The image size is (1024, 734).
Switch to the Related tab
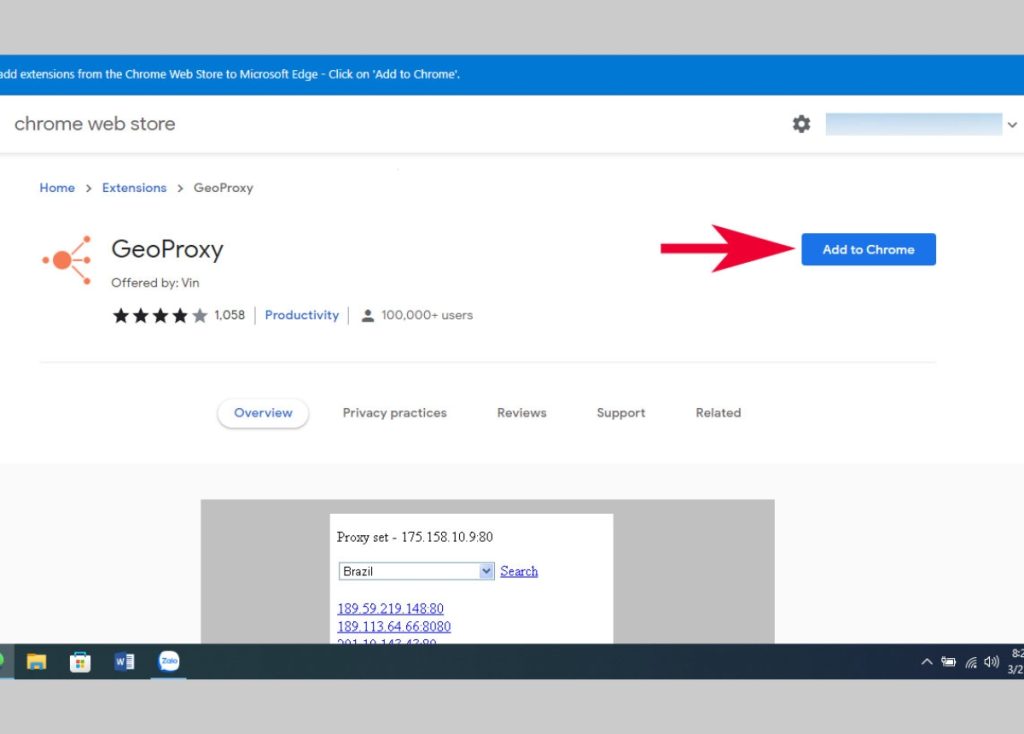point(718,413)
